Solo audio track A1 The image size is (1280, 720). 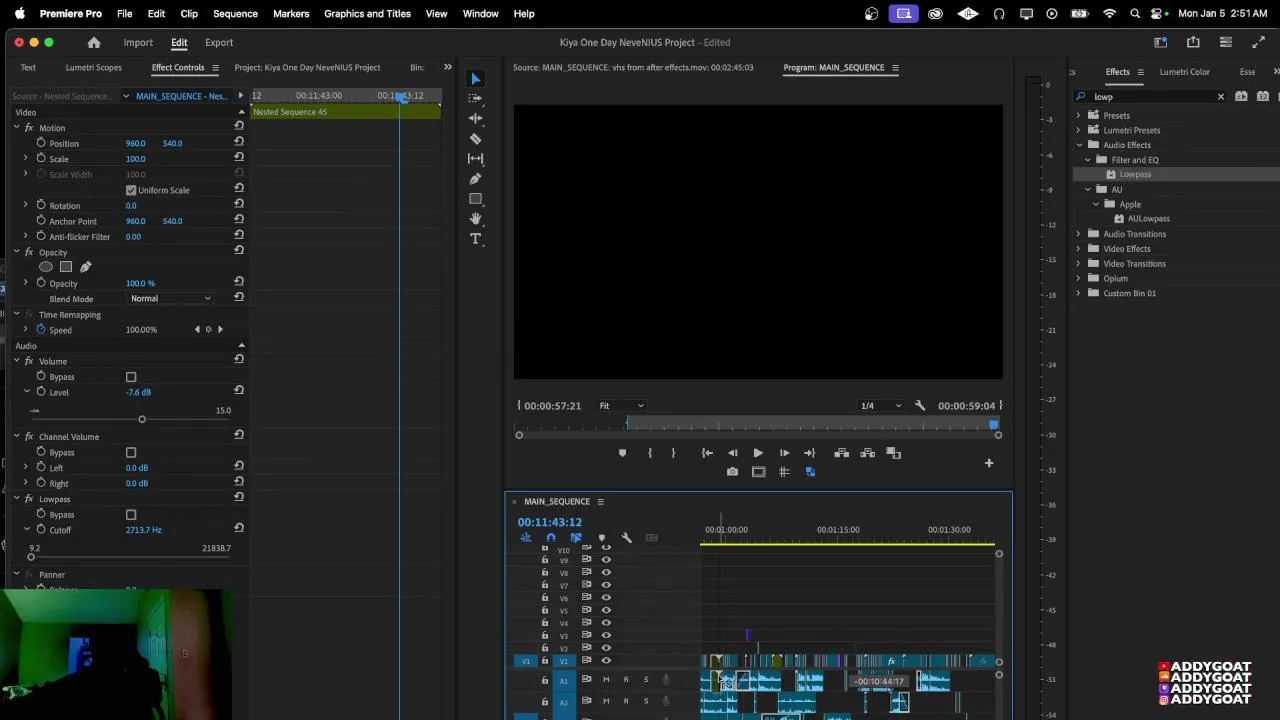(x=646, y=680)
